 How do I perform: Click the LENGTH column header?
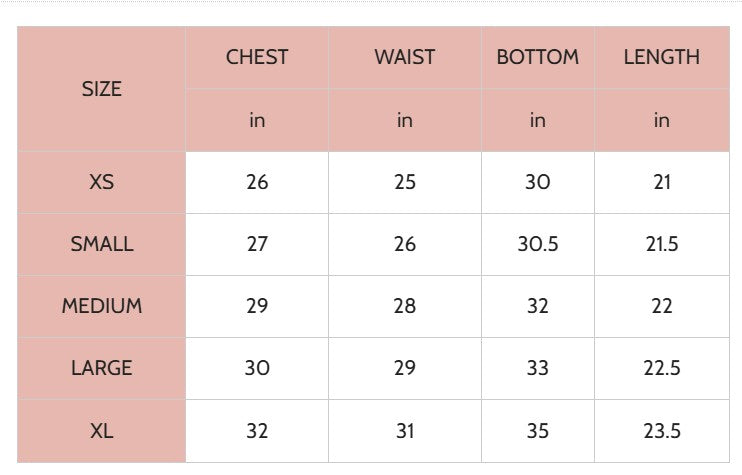click(661, 57)
